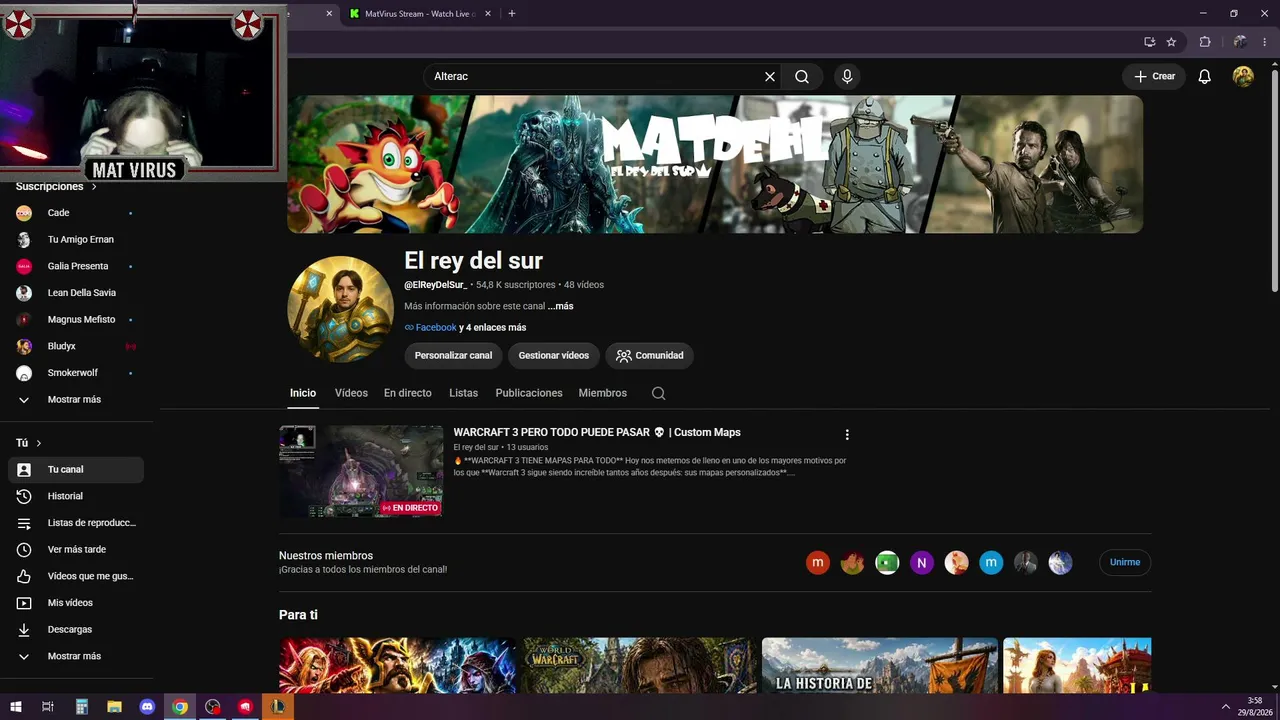Click the blue m member avatar

coord(991,563)
